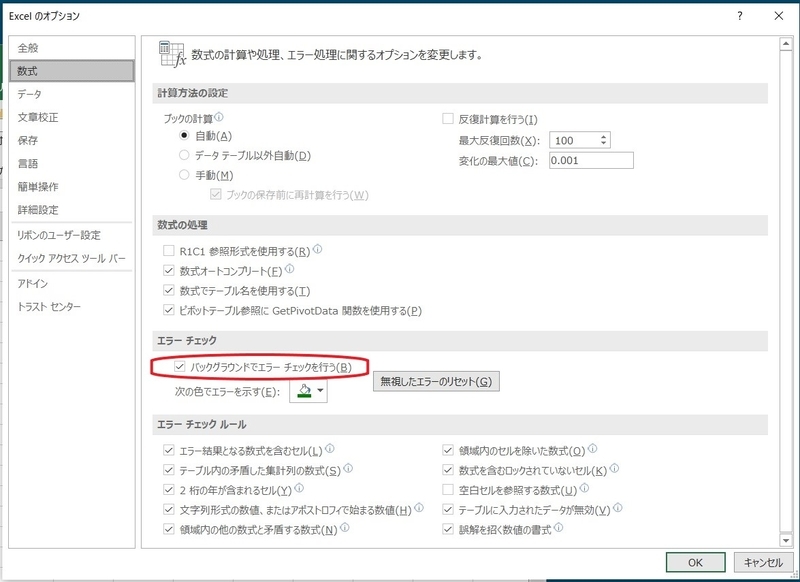Click 最大反復回数 spinner arrows
The height and width of the screenshot is (582, 800).
tap(604, 140)
